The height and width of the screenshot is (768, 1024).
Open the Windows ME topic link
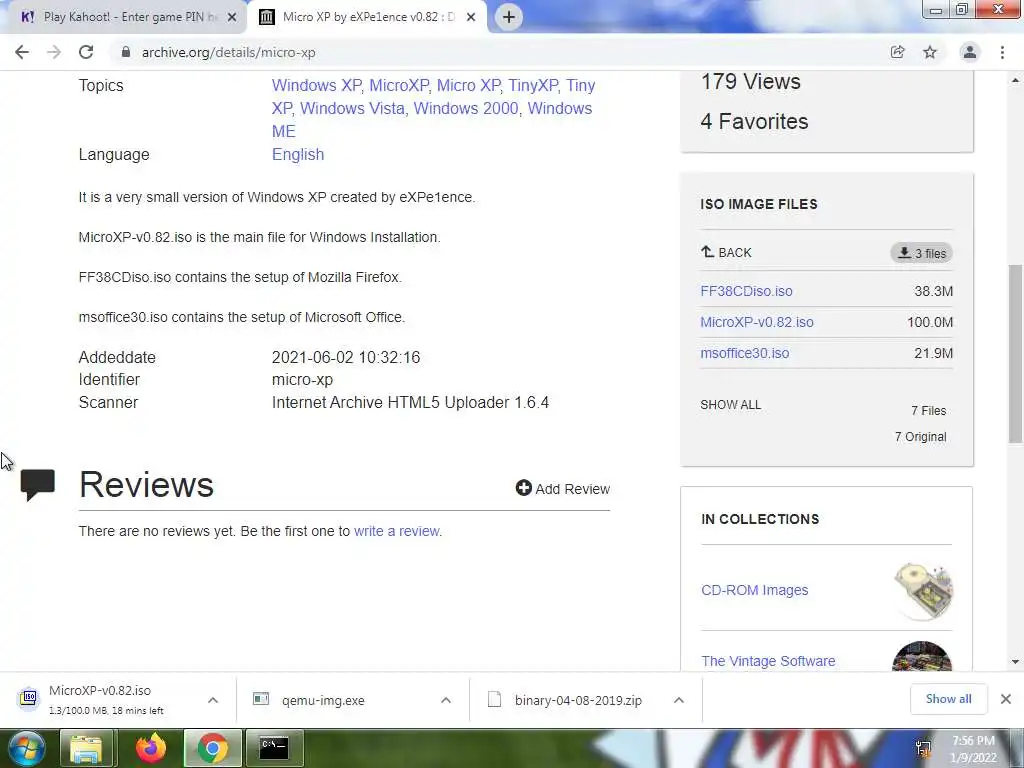432,120
